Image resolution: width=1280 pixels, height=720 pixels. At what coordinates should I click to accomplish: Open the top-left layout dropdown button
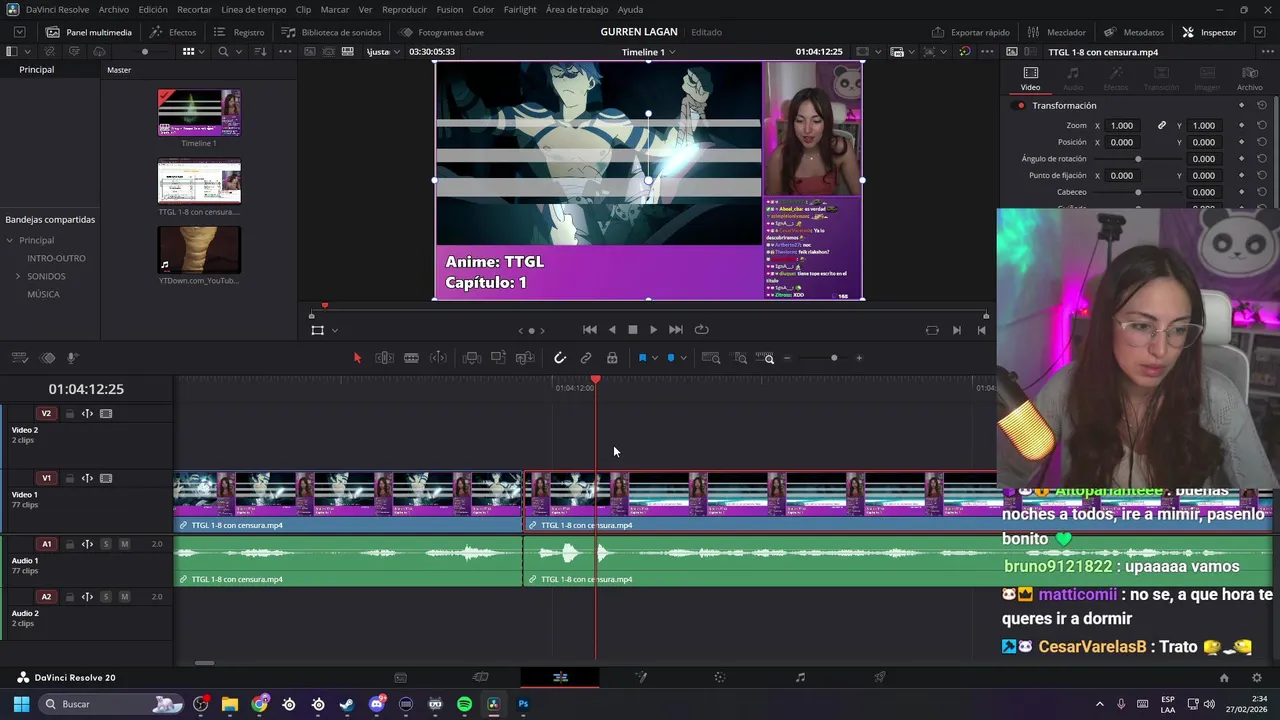pyautogui.click(x=19, y=32)
